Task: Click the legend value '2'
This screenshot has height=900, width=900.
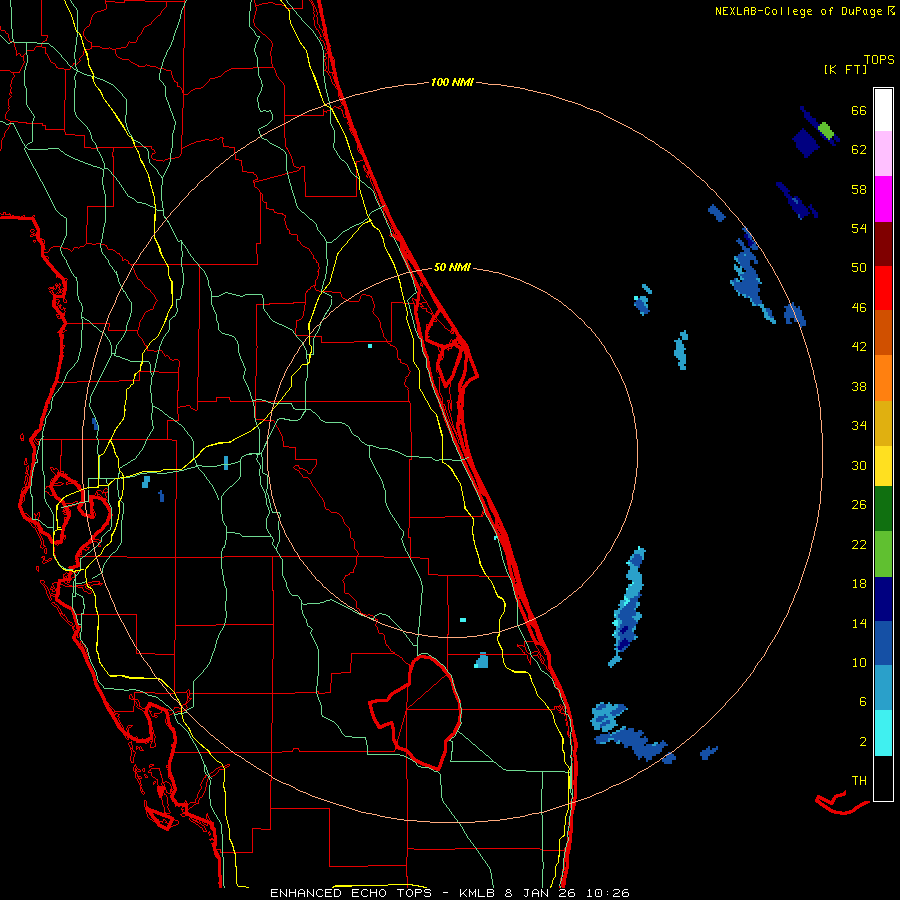Action: 862,742
